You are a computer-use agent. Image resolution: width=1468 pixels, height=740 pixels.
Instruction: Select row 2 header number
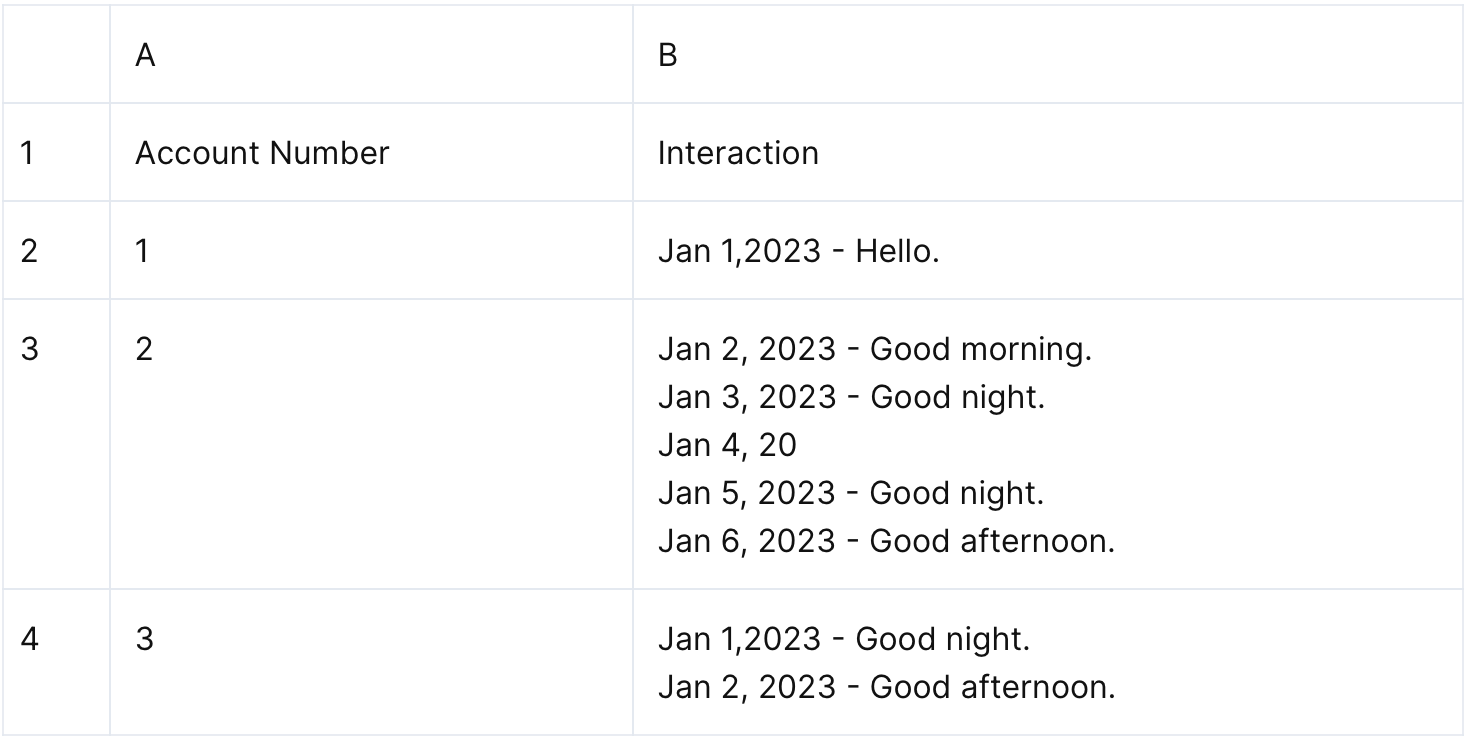pos(30,251)
